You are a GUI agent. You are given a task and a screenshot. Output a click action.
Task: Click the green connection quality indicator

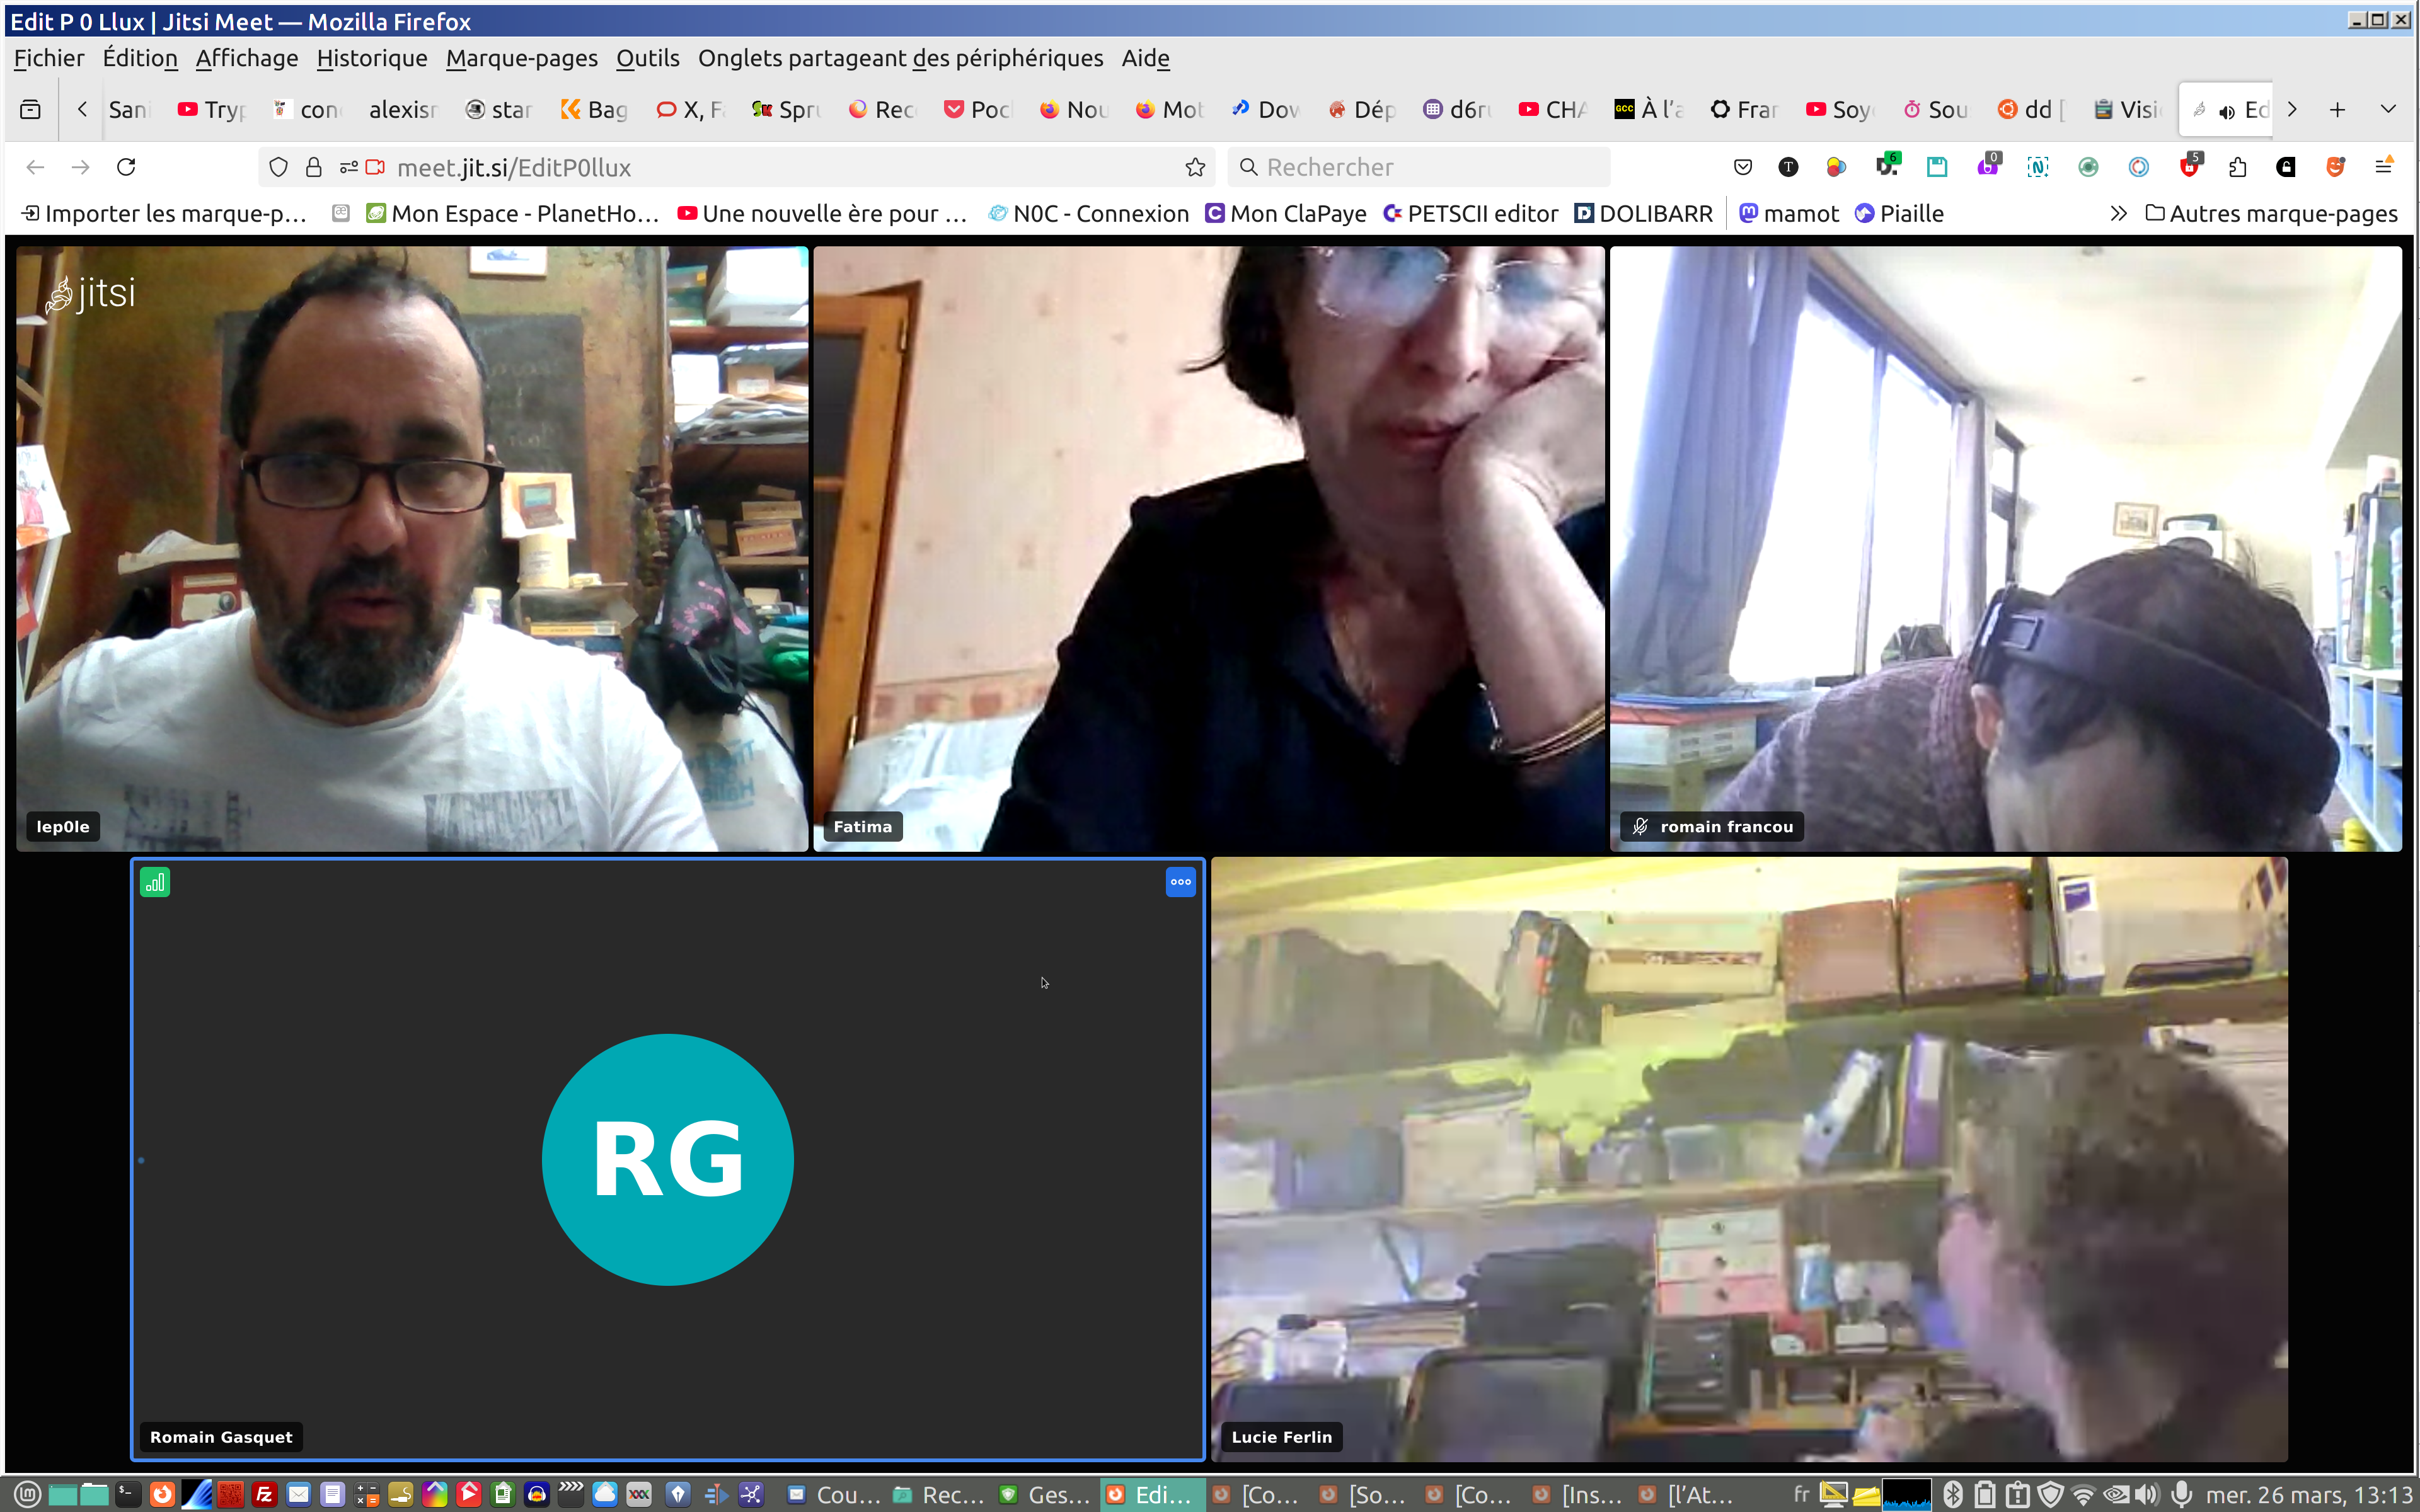155,882
